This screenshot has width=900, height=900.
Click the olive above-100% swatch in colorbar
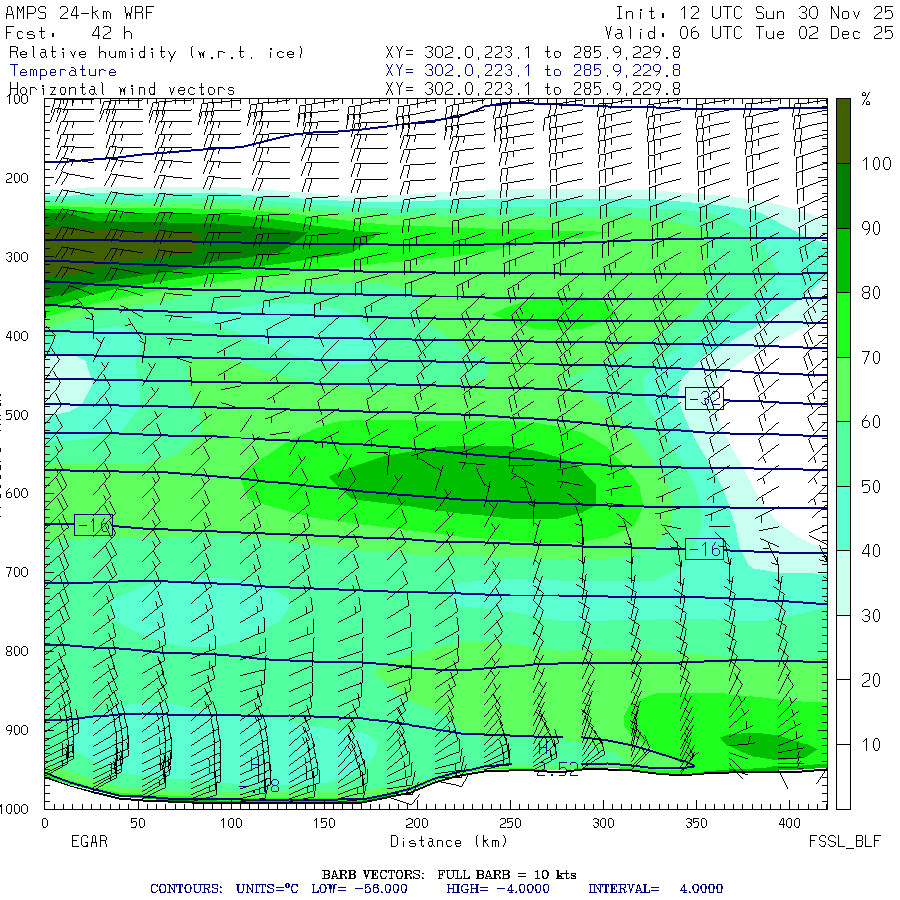pos(843,131)
